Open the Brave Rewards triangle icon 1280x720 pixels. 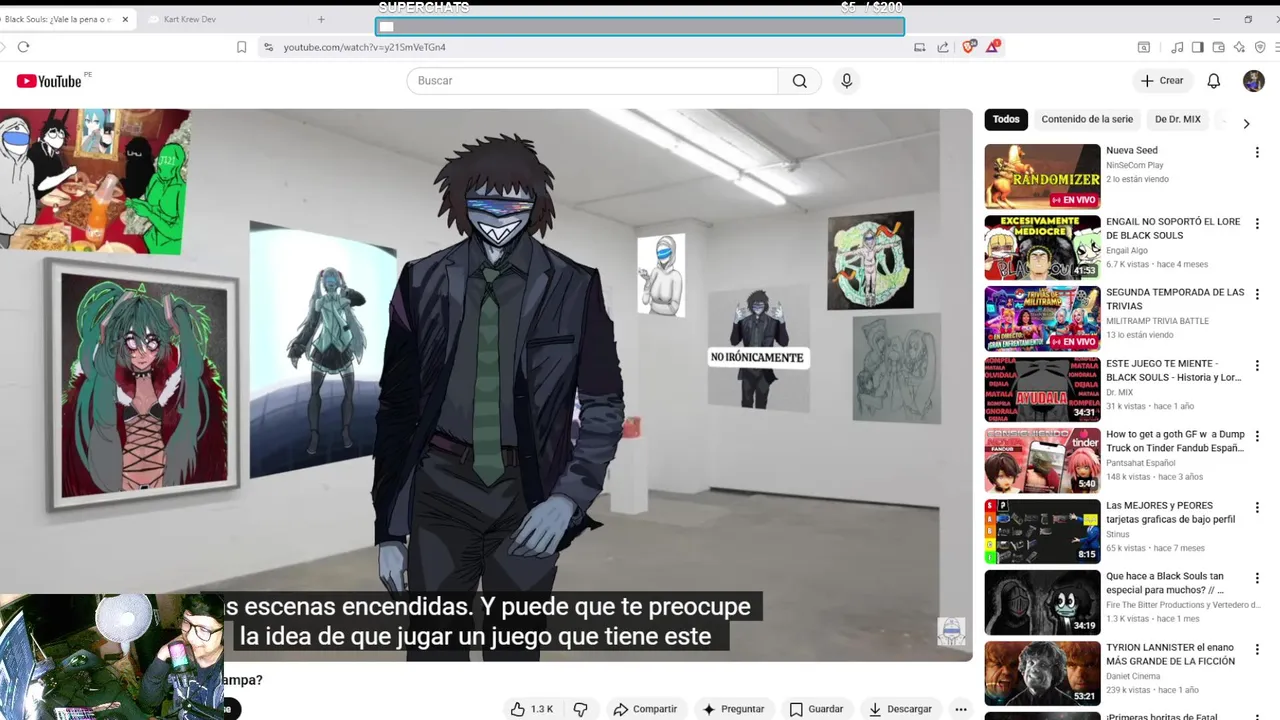click(x=992, y=46)
